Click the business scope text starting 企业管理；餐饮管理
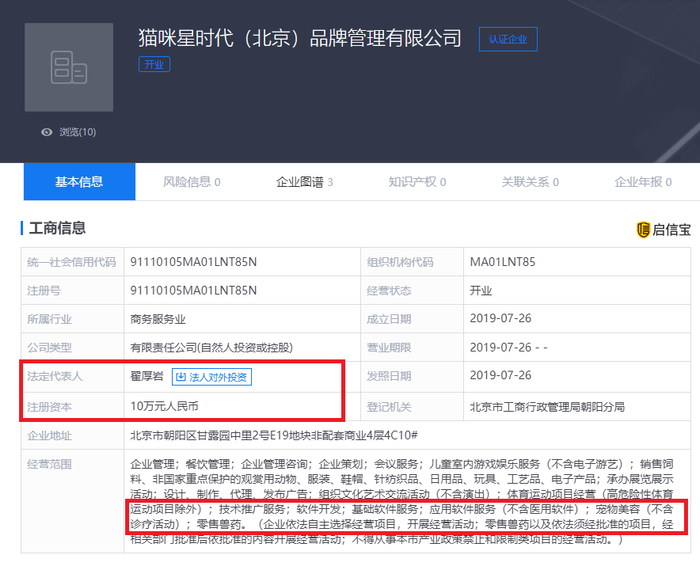This screenshot has height=570, width=700. point(402,502)
